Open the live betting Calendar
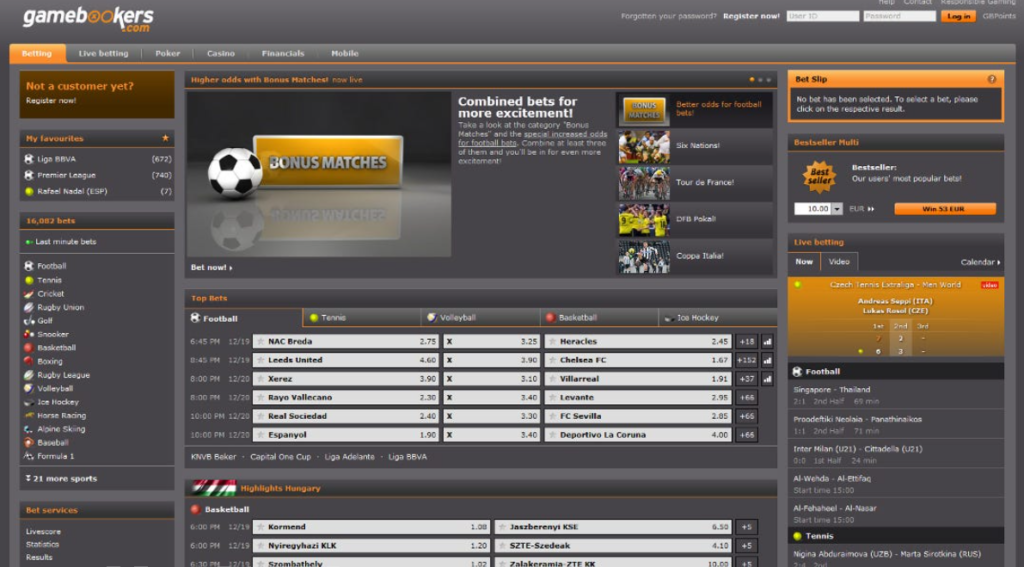This screenshot has width=1024, height=567. (980, 262)
